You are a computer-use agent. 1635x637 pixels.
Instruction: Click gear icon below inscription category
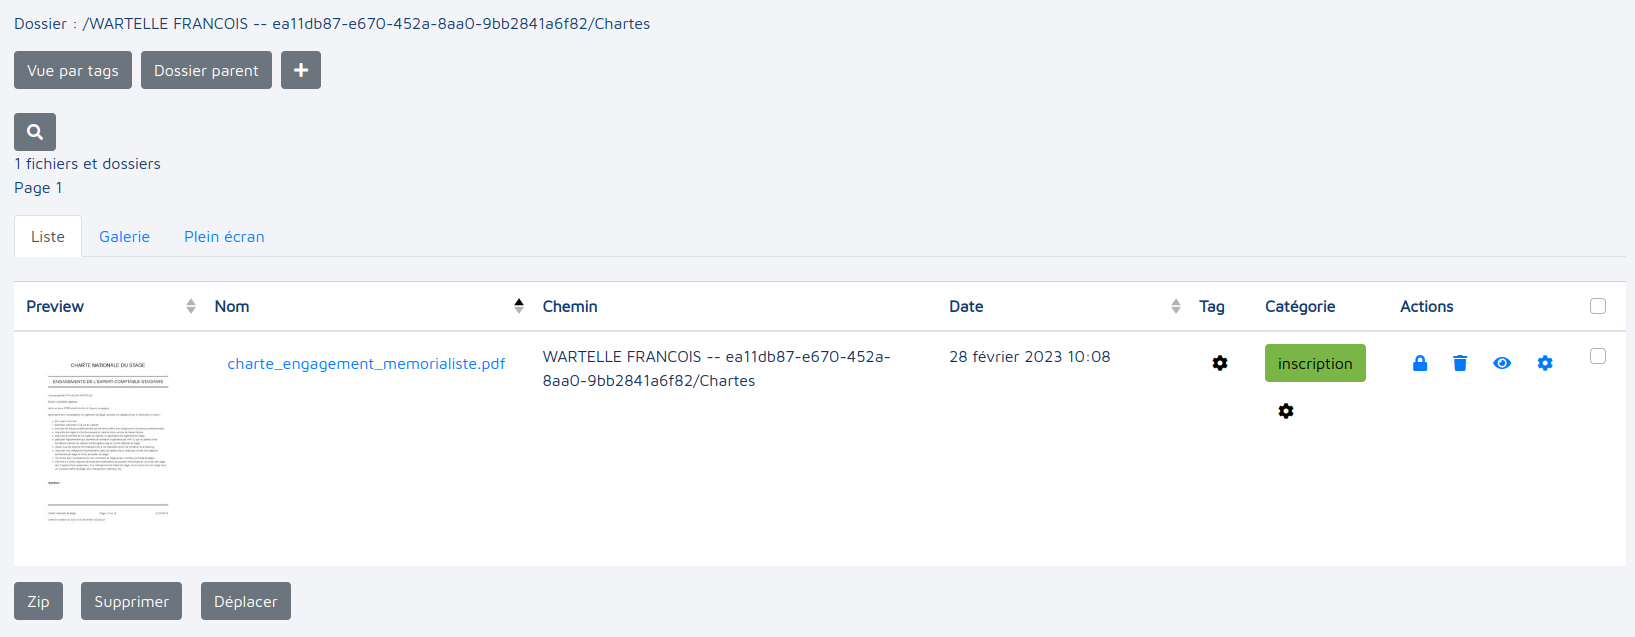[1286, 411]
